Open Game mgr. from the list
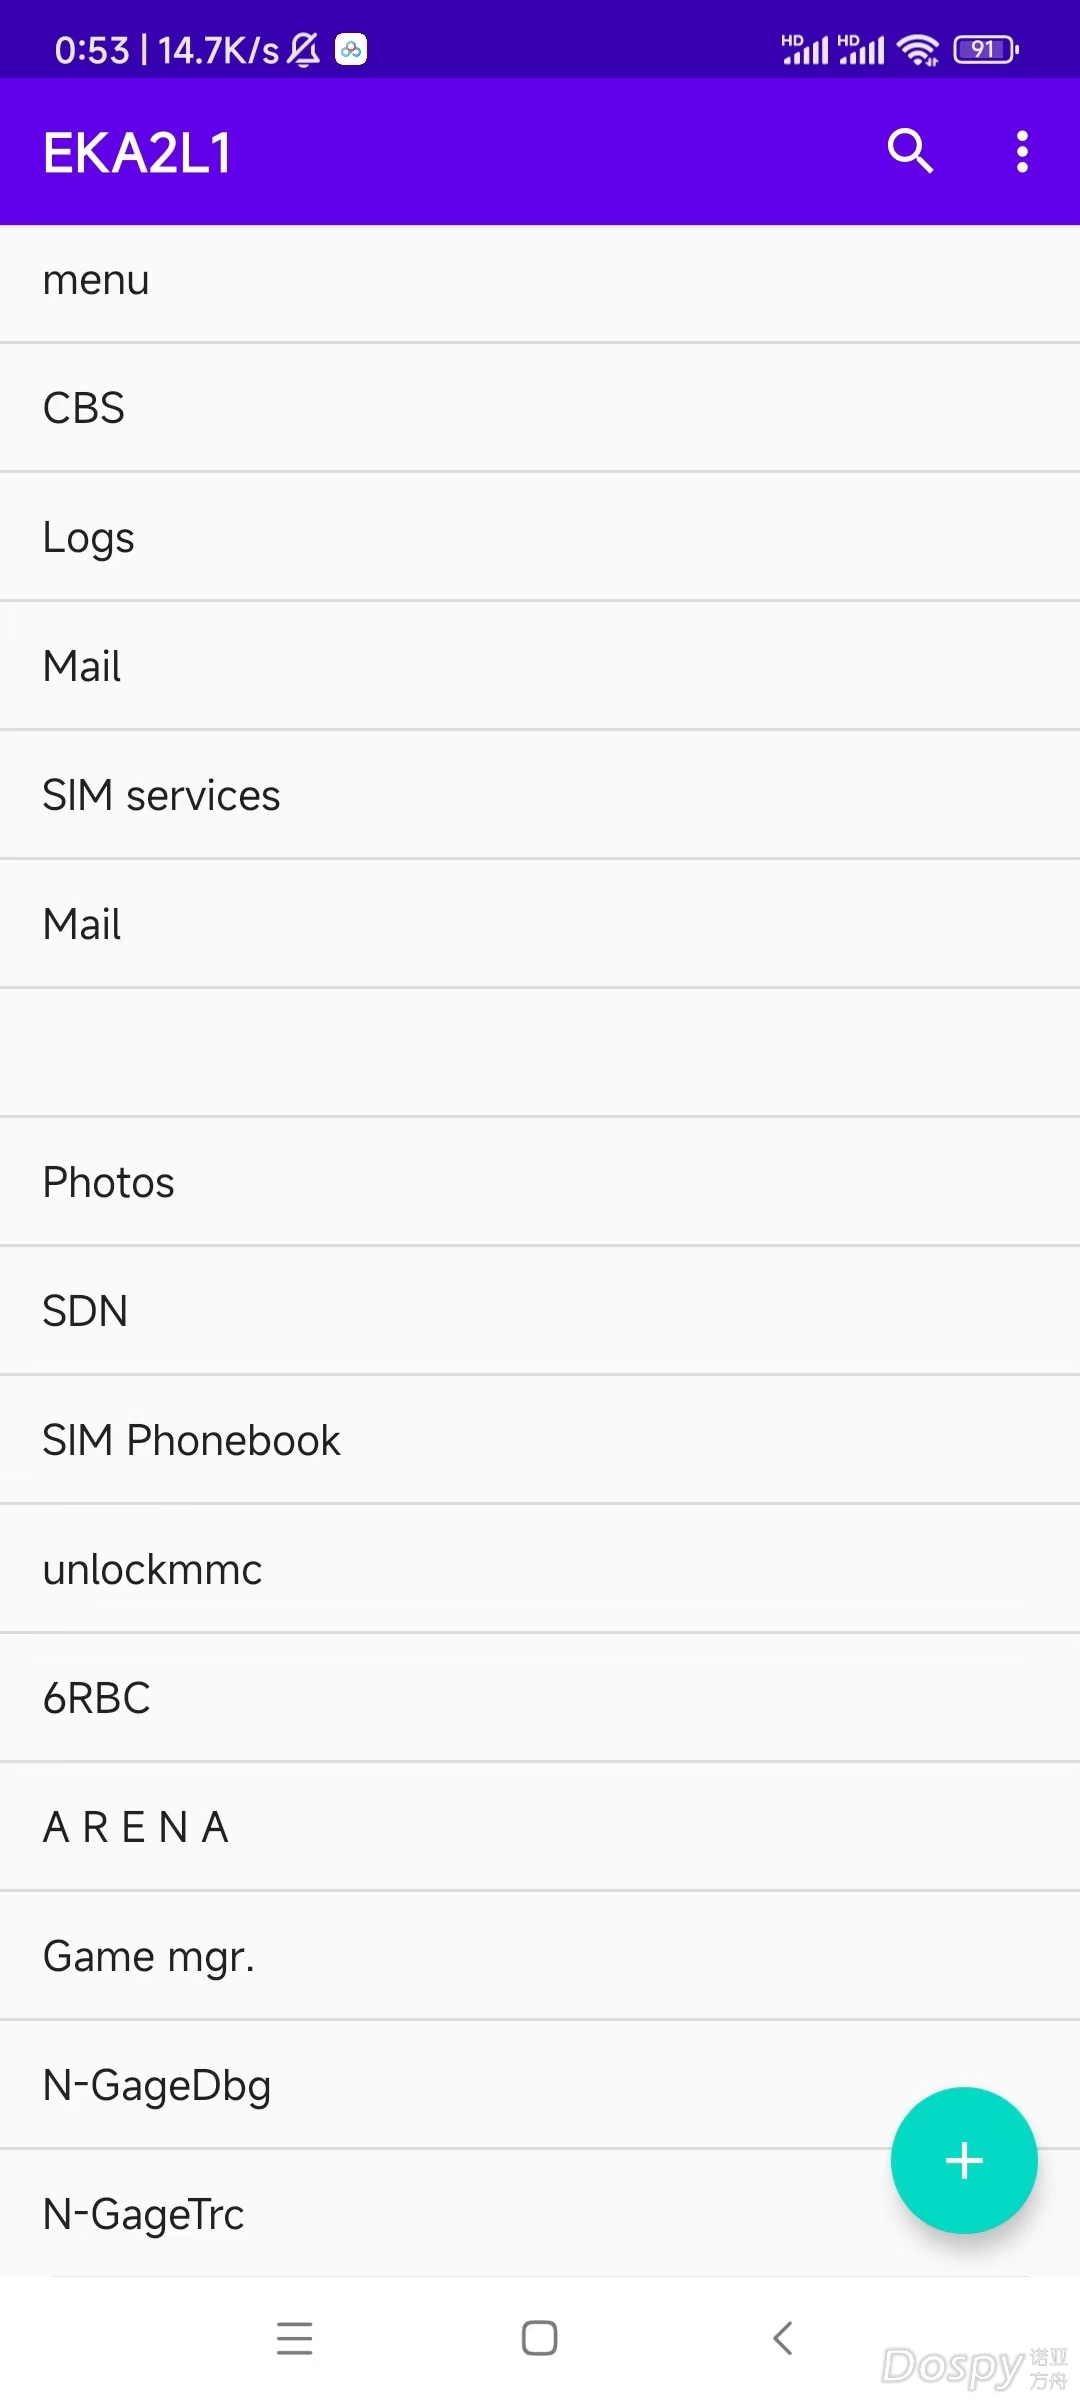Screen dimensions: 1080x2400 540,1956
